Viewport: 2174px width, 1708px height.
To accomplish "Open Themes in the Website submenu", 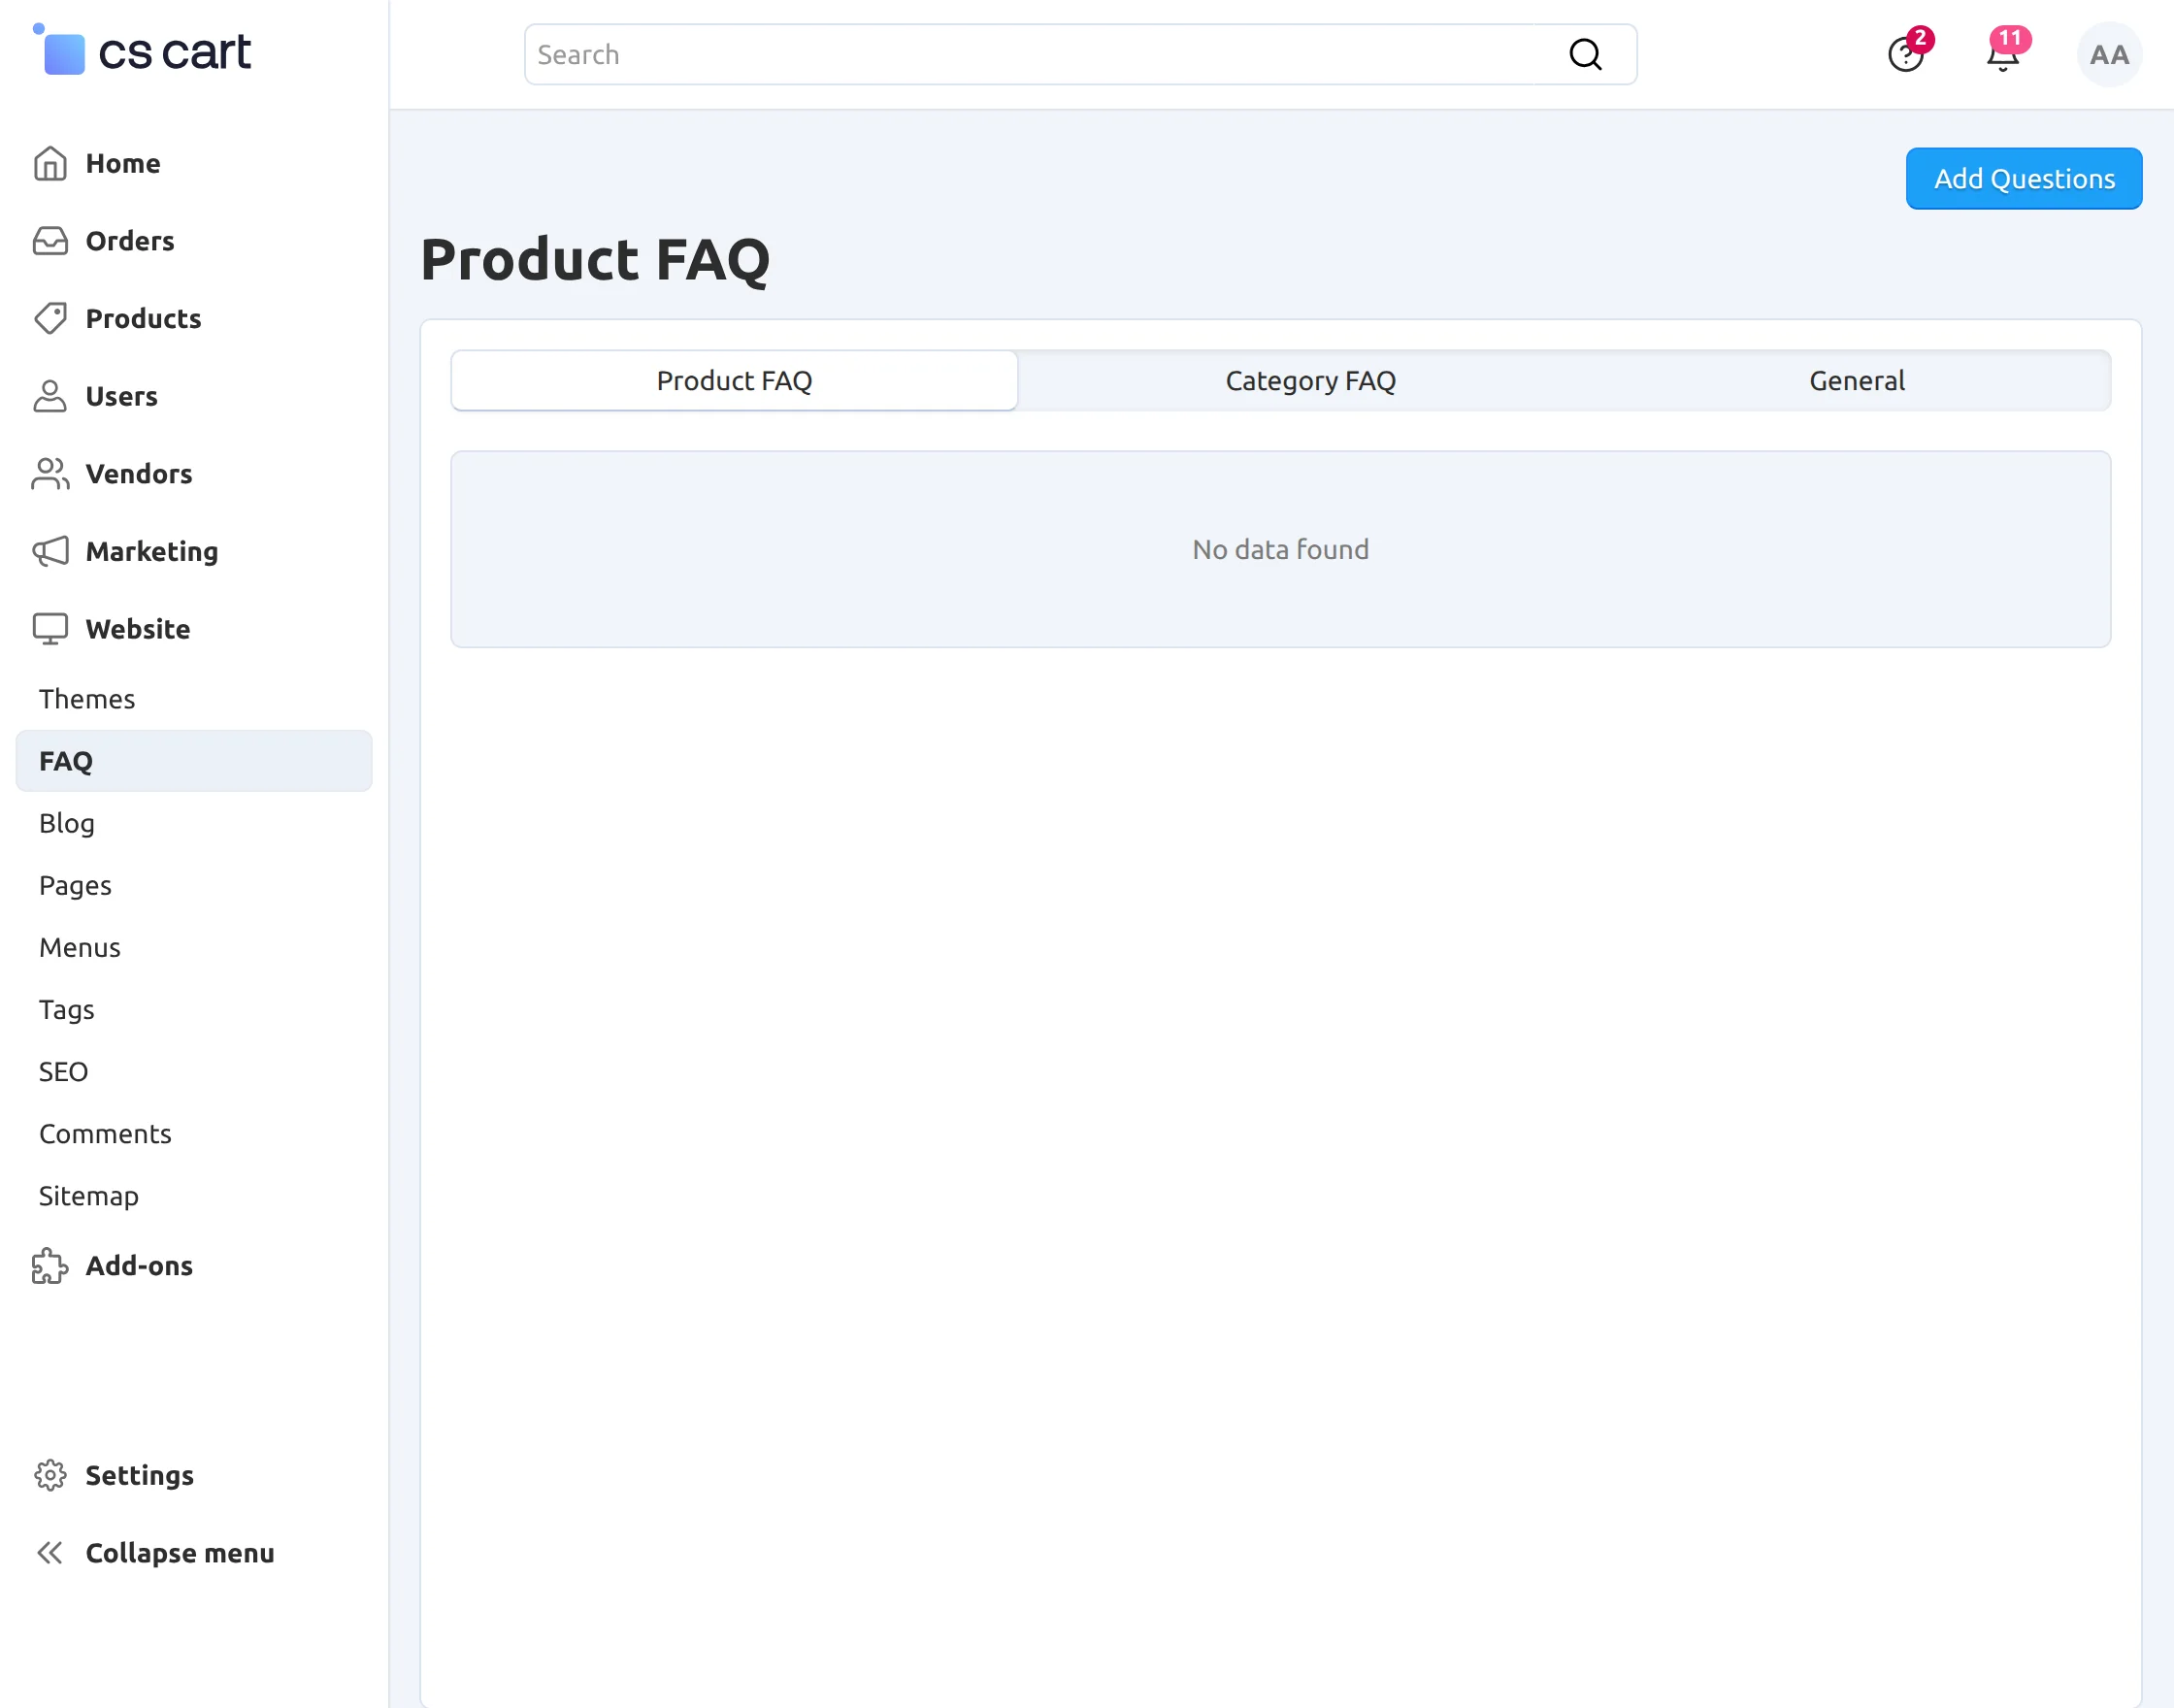I will click(87, 699).
